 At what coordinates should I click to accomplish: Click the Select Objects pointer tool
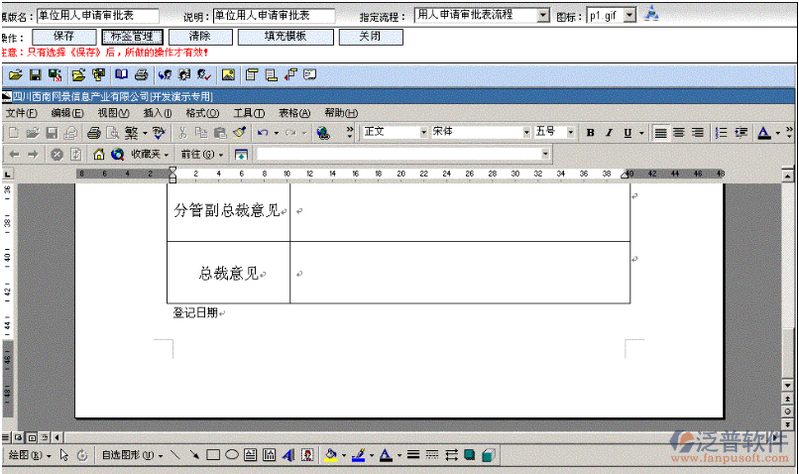[x=64, y=455]
